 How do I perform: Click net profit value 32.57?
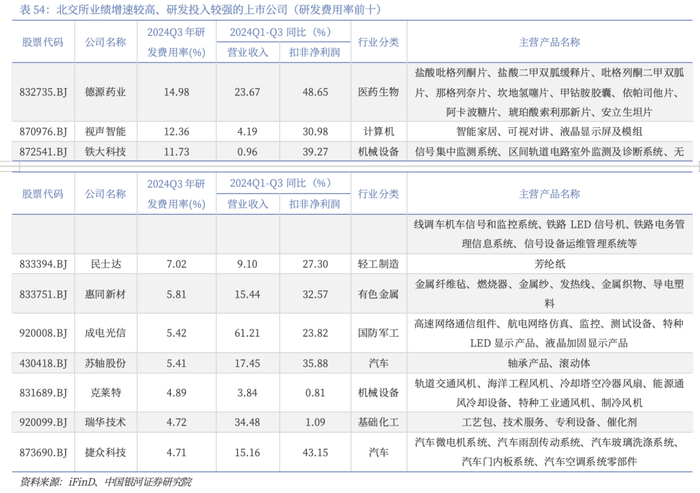click(315, 294)
